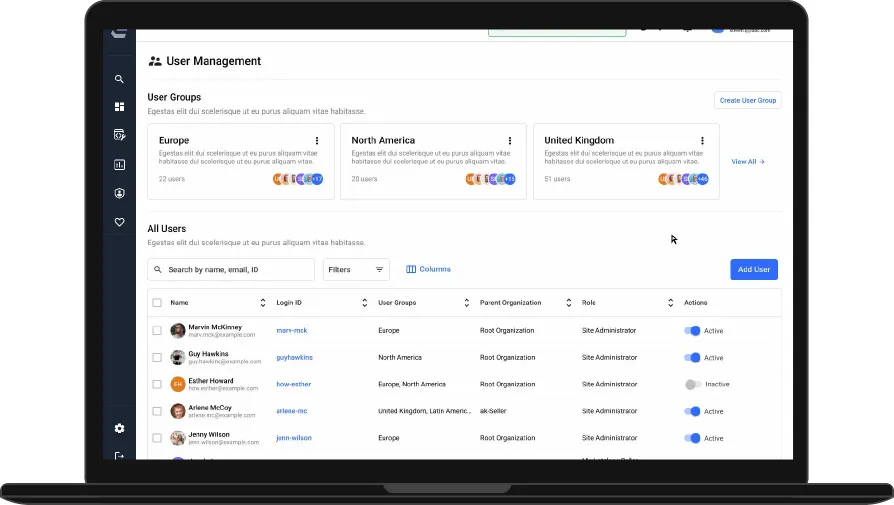Open arlene-mc login ID link
The image size is (894, 505).
pyautogui.click(x=291, y=411)
